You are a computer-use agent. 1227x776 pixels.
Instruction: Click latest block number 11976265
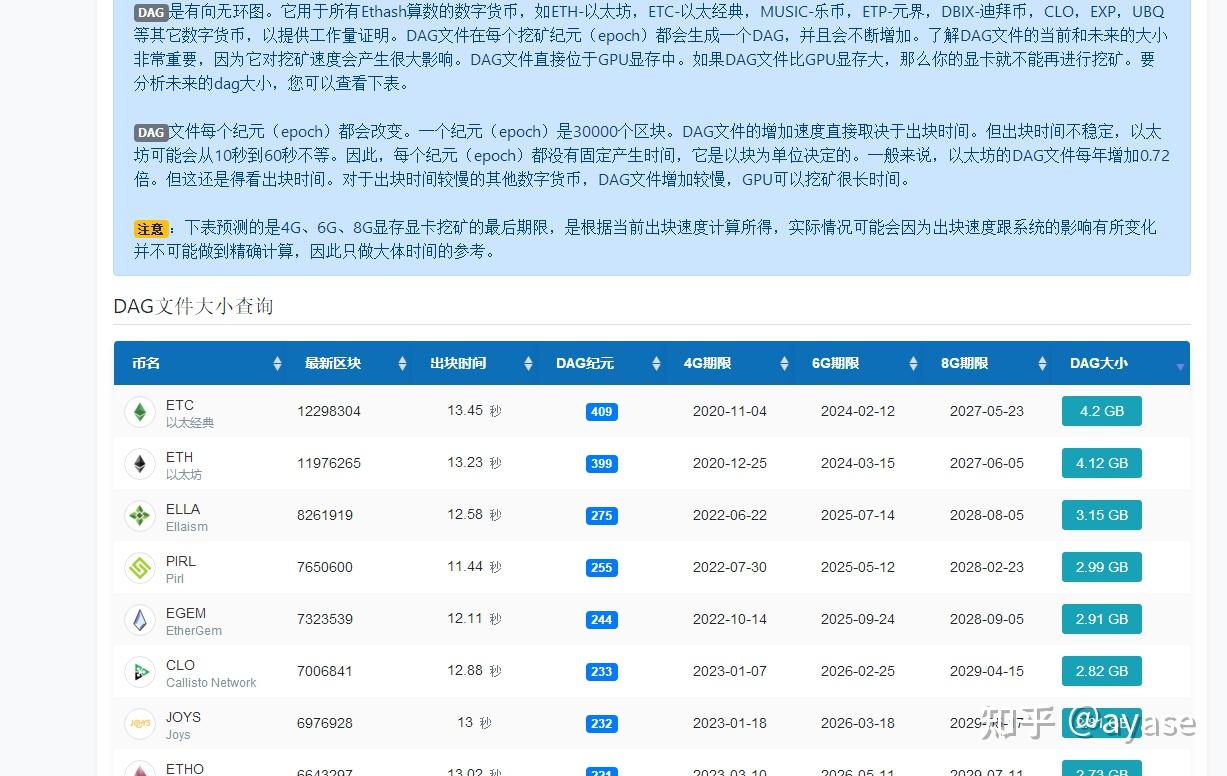tap(329, 463)
